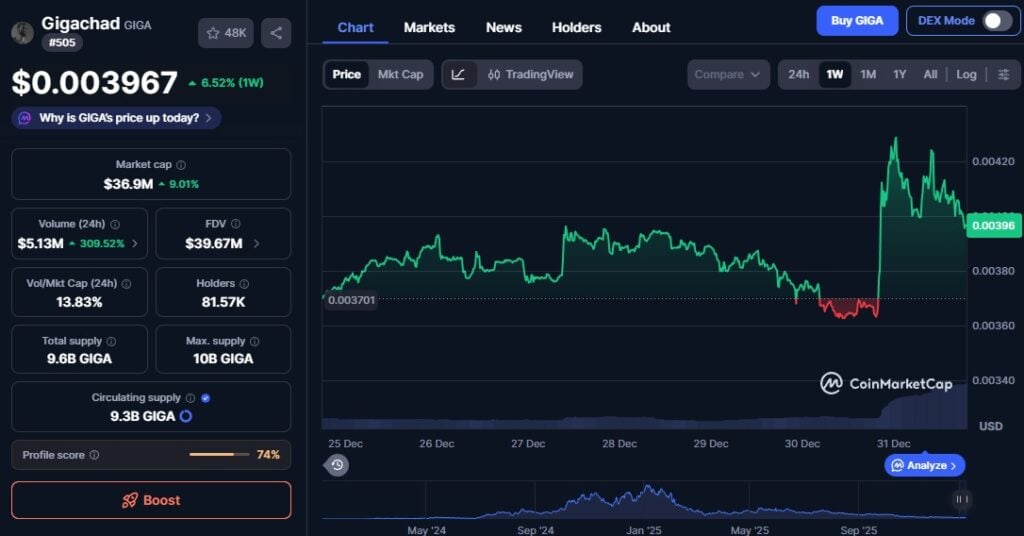Click Market cap info icon
Screen dimensions: 1024x536
coord(181,165)
